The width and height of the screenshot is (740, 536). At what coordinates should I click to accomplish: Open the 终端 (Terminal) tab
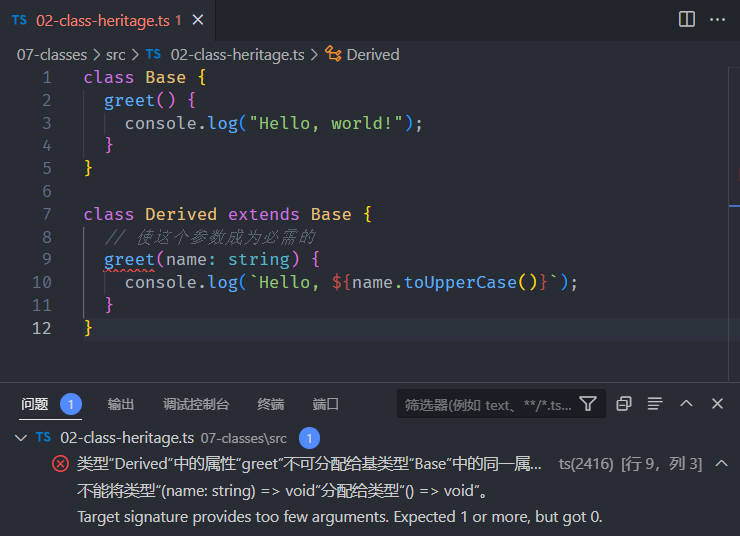270,404
